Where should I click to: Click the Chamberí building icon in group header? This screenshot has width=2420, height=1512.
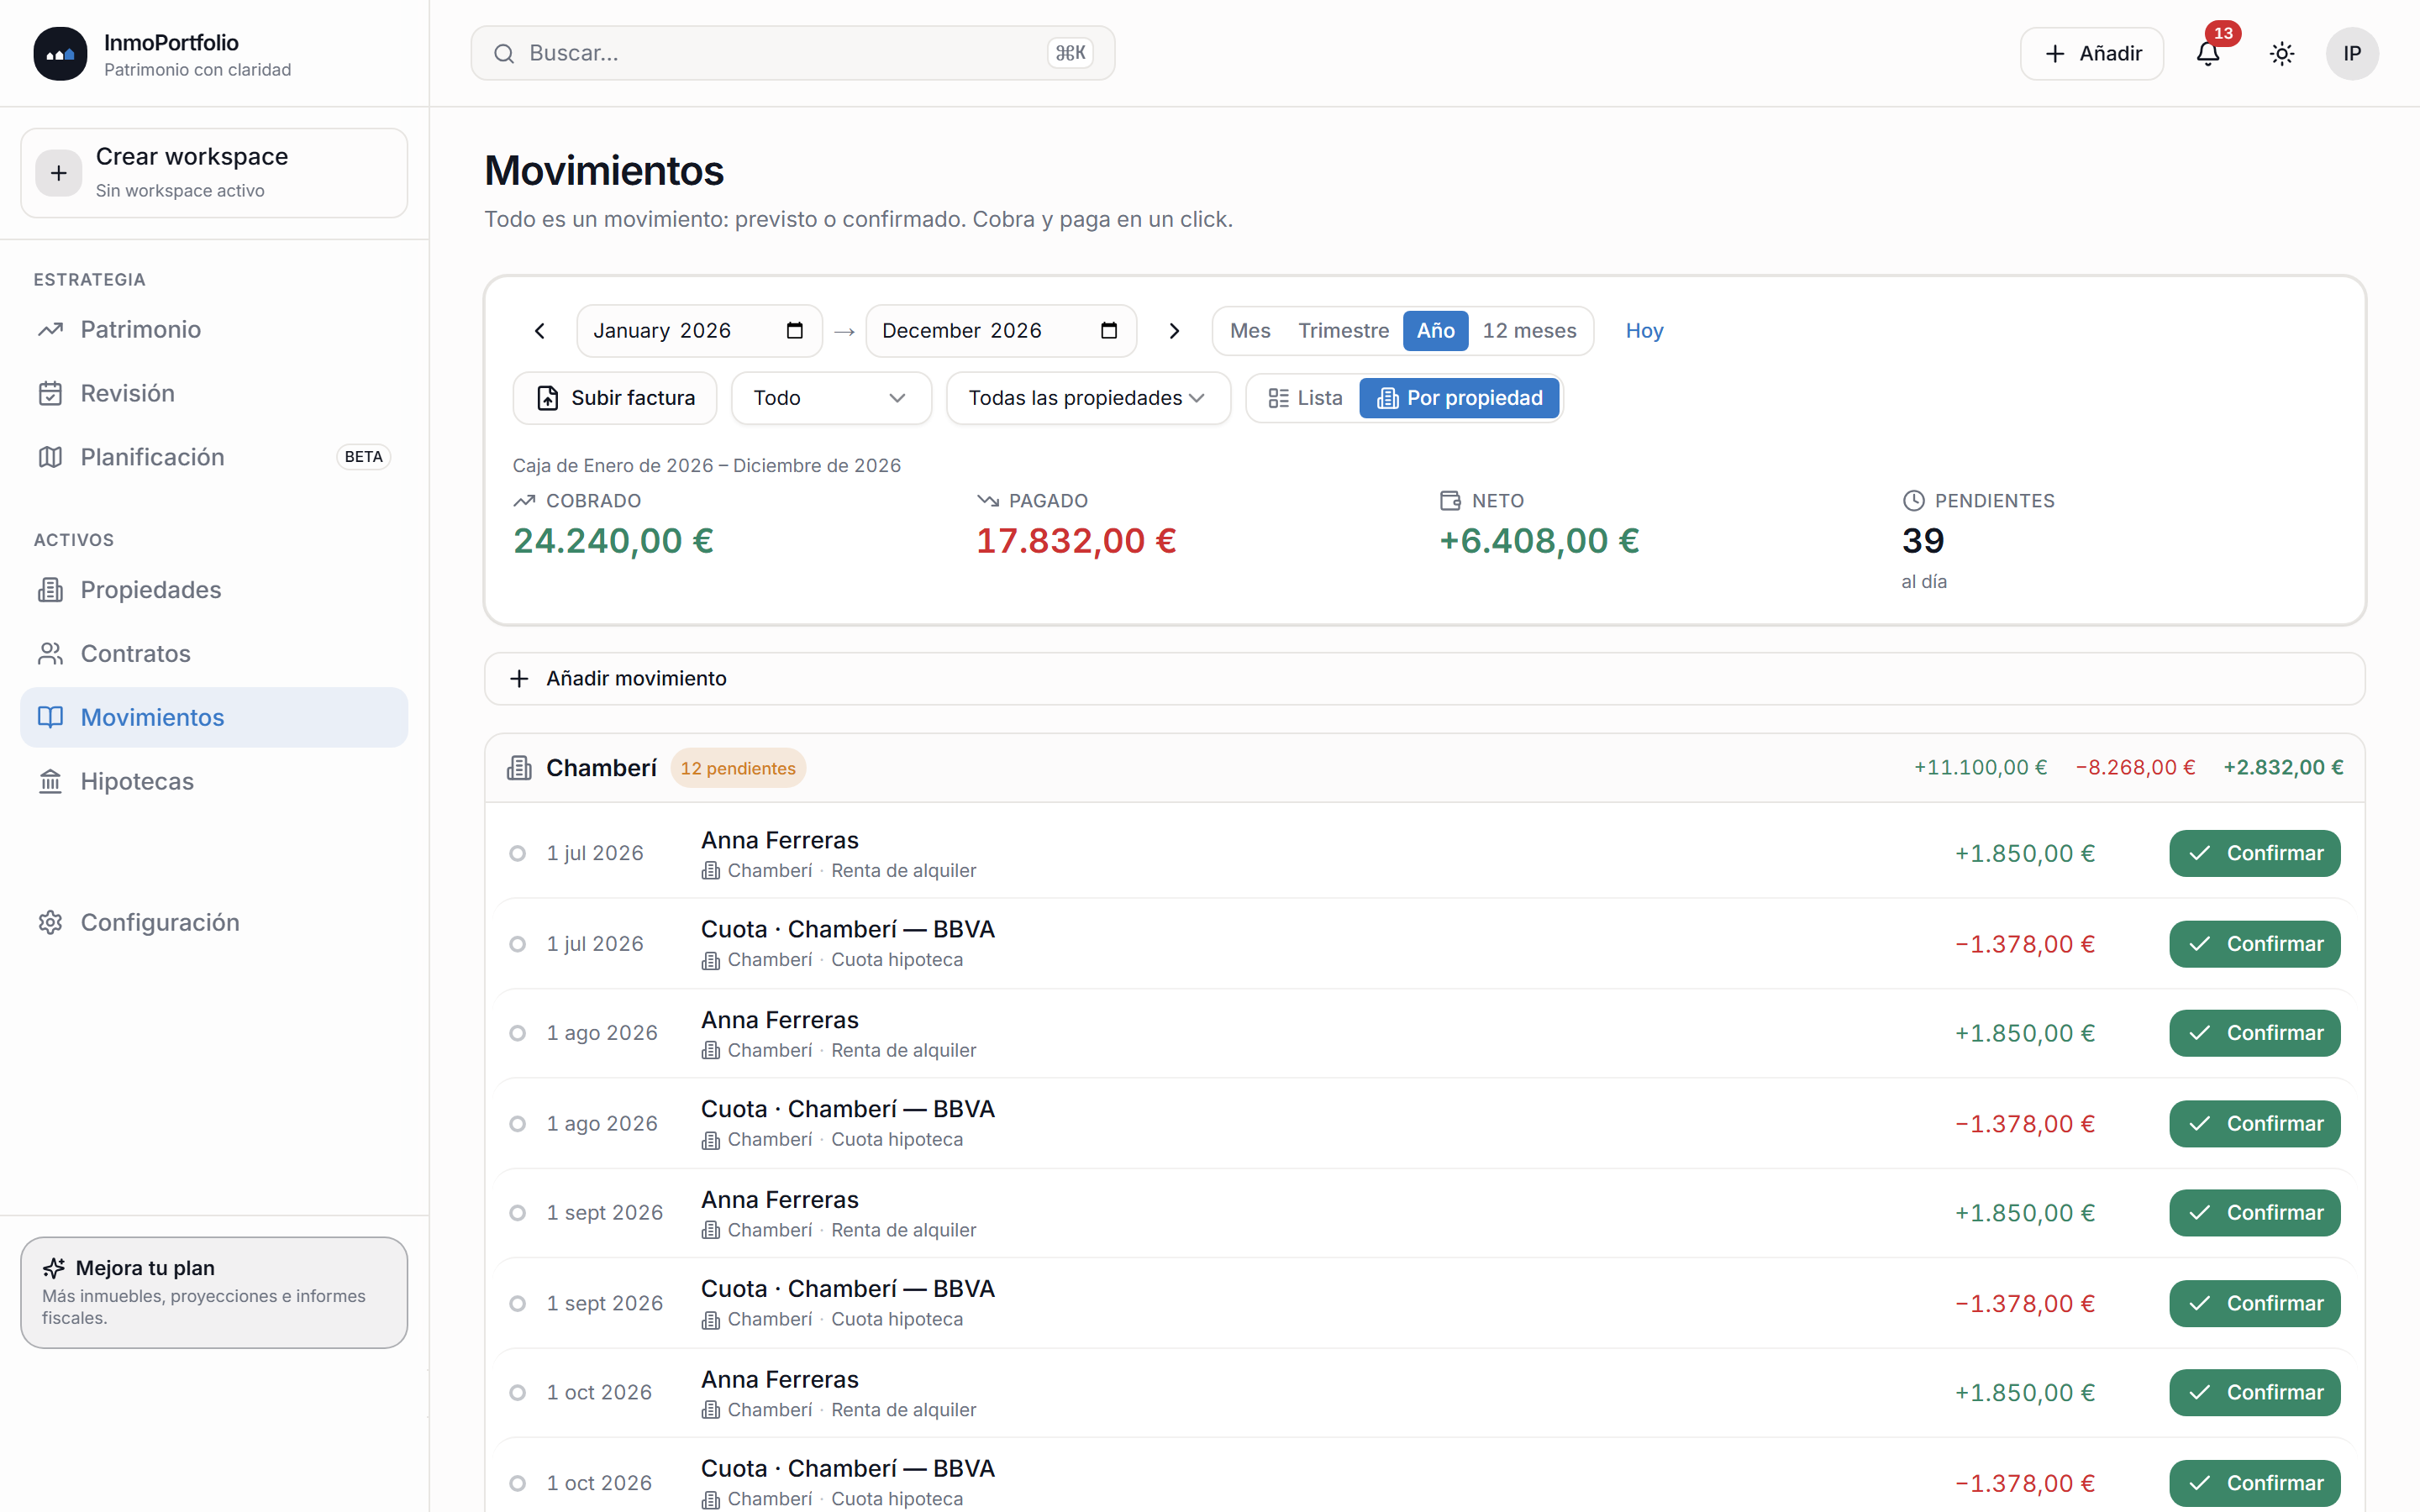(519, 768)
